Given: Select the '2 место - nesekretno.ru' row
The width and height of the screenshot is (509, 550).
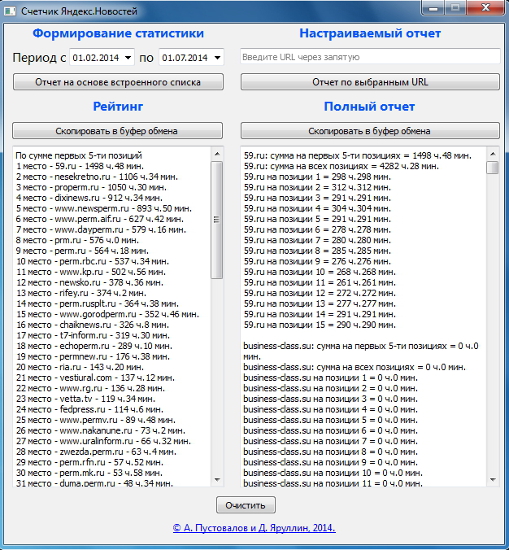Looking at the screenshot, I should point(97,176).
